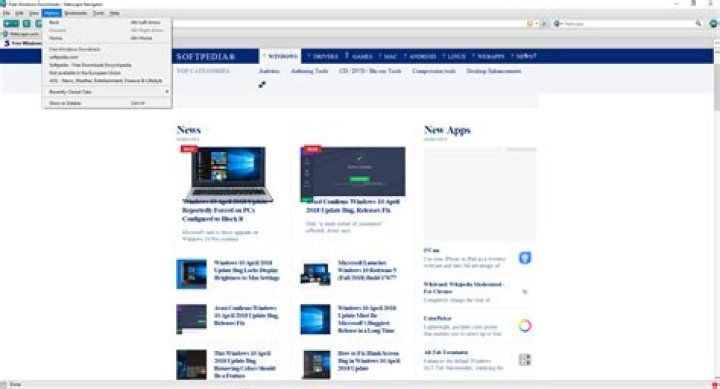Open Desktop Enhancements category link
720x389 pixels.
(494, 71)
